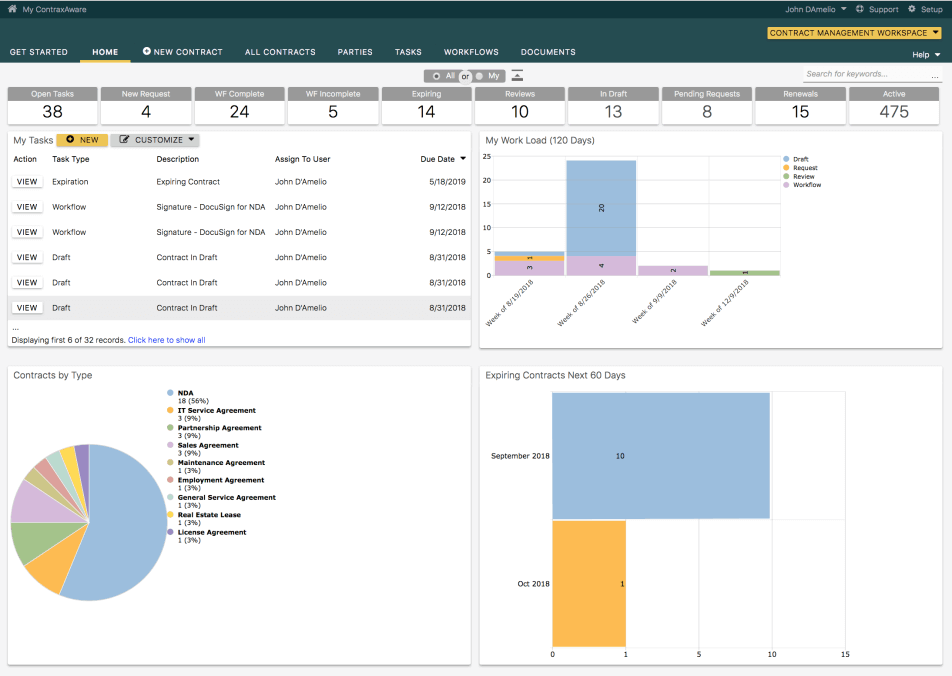This screenshot has width=952, height=676.
Task: Open the WF Incomplete 5 tile
Action: (x=333, y=106)
